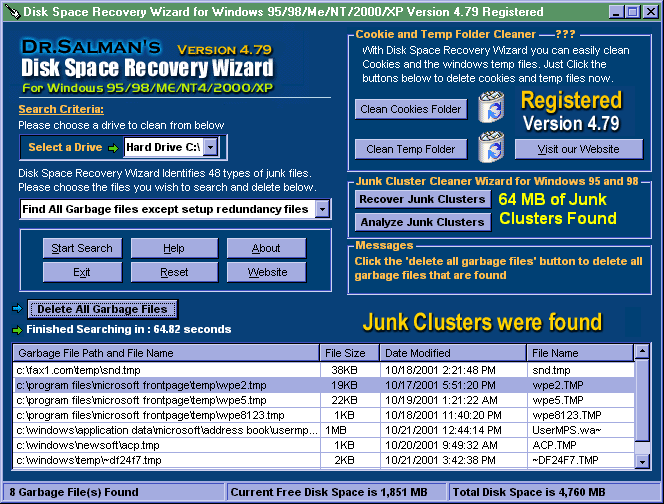The width and height of the screenshot is (664, 504).
Task: Select the wpe2.tmp frontpage temp row
Action: [324, 385]
